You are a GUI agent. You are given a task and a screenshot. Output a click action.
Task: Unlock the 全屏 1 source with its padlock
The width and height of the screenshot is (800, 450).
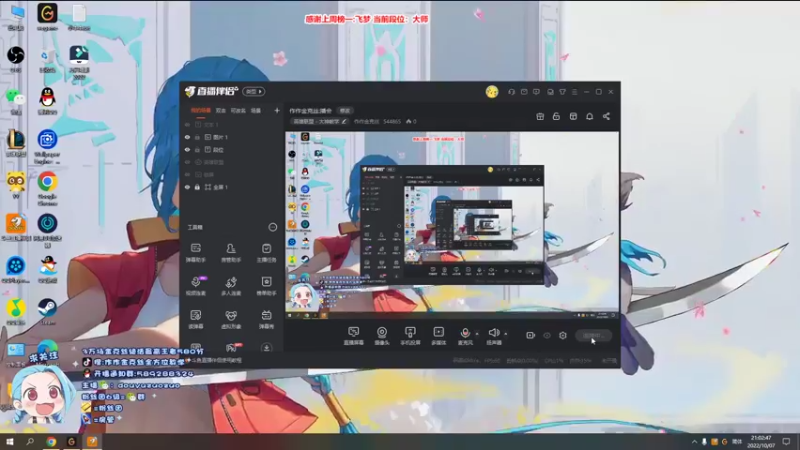197,187
